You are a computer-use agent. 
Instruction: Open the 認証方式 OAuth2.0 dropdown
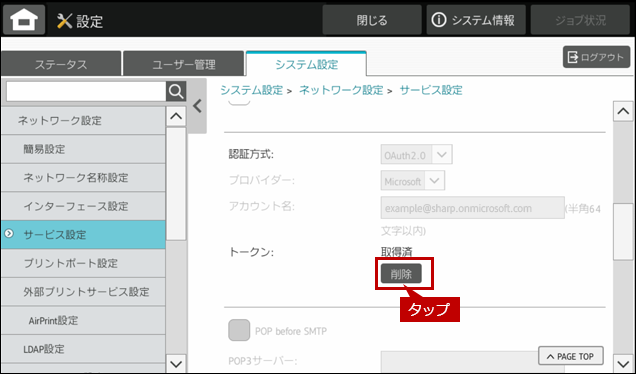417,155
